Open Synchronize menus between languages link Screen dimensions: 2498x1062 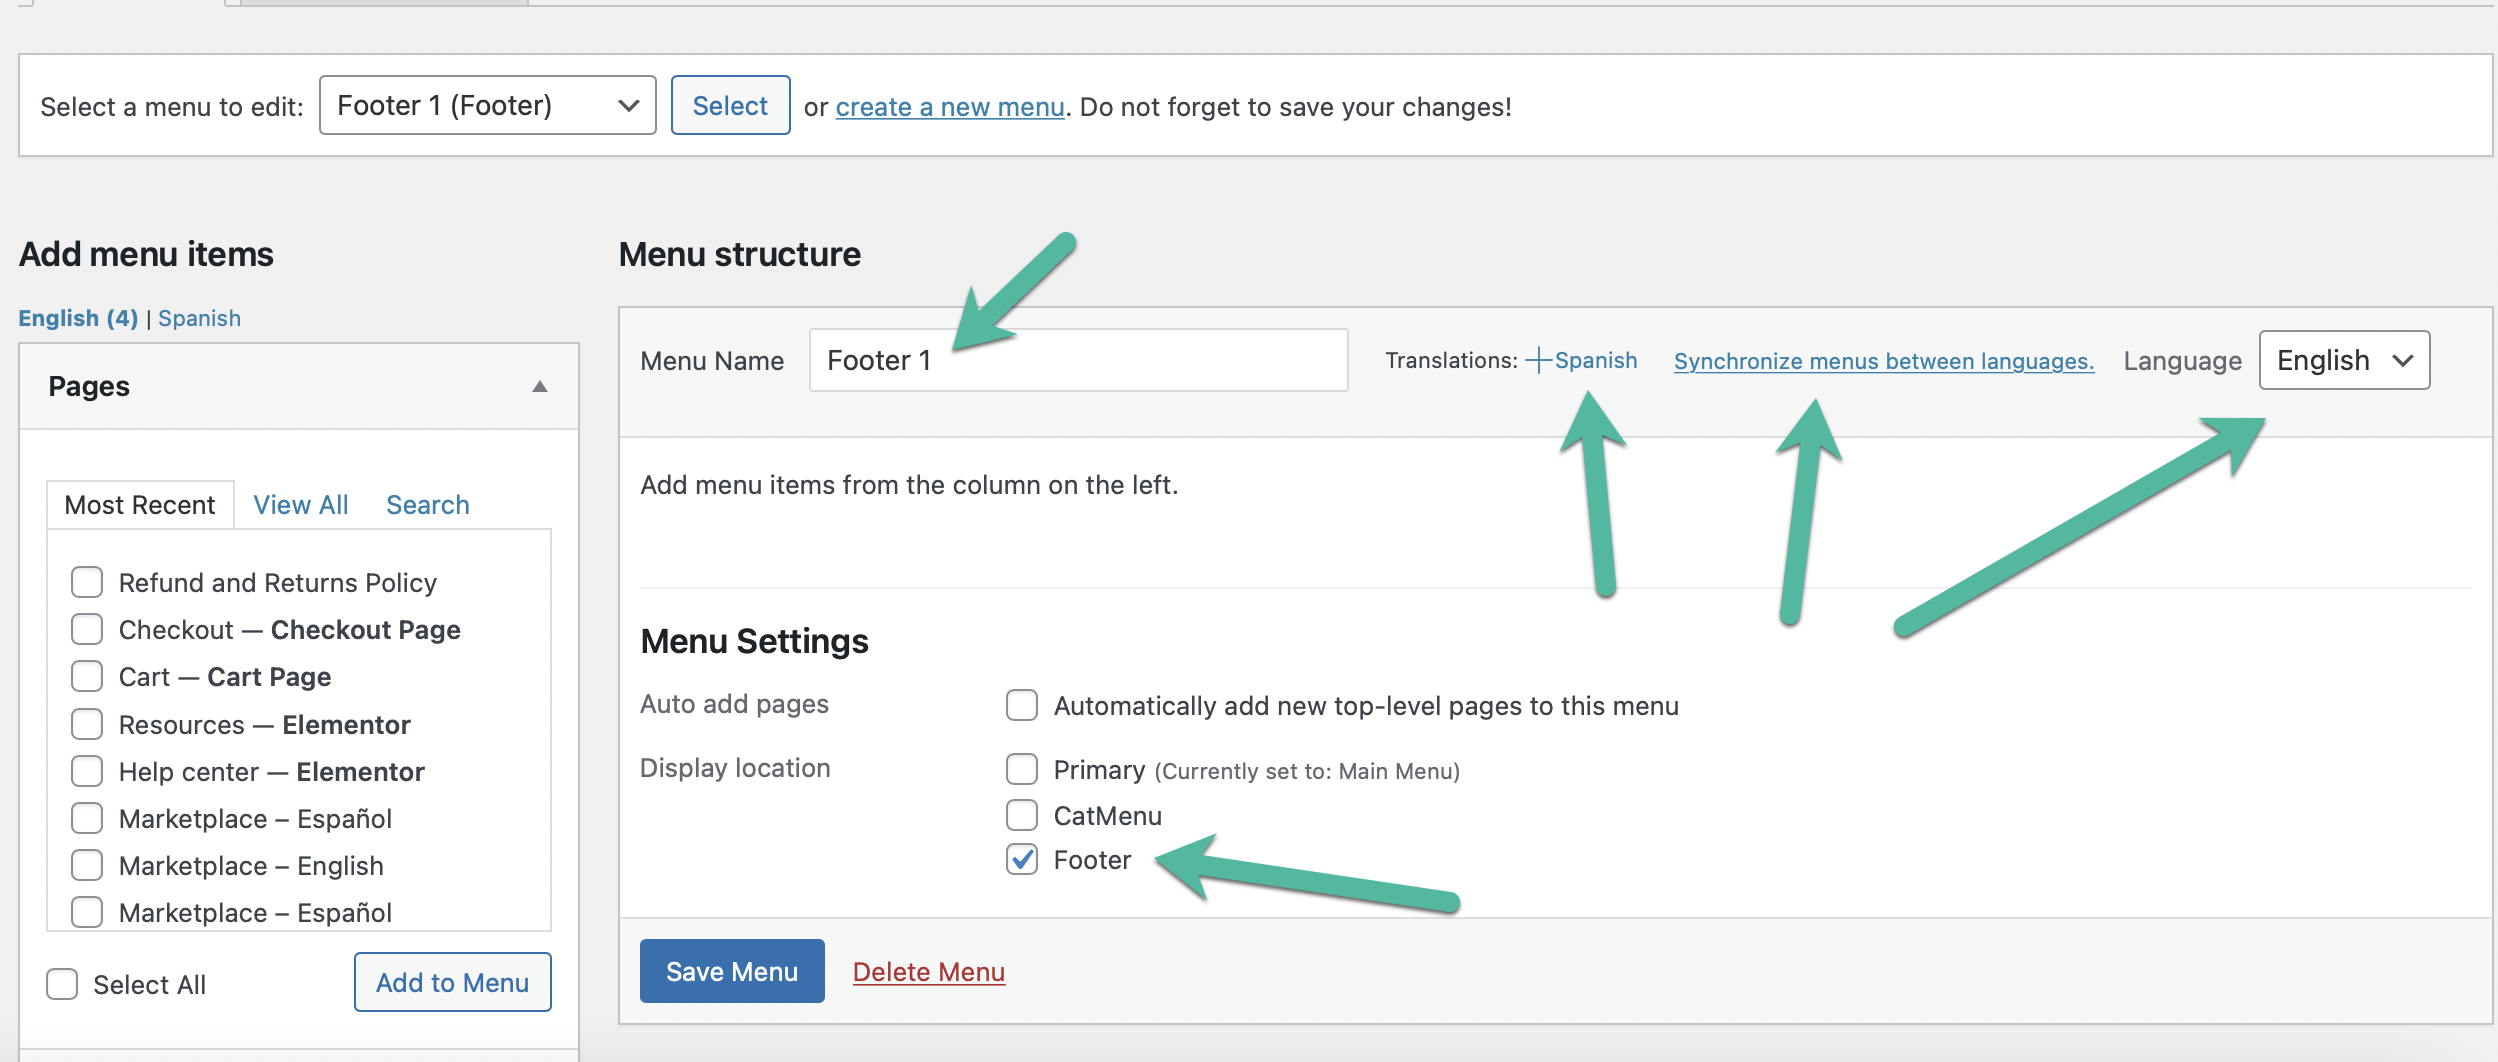(x=1883, y=361)
